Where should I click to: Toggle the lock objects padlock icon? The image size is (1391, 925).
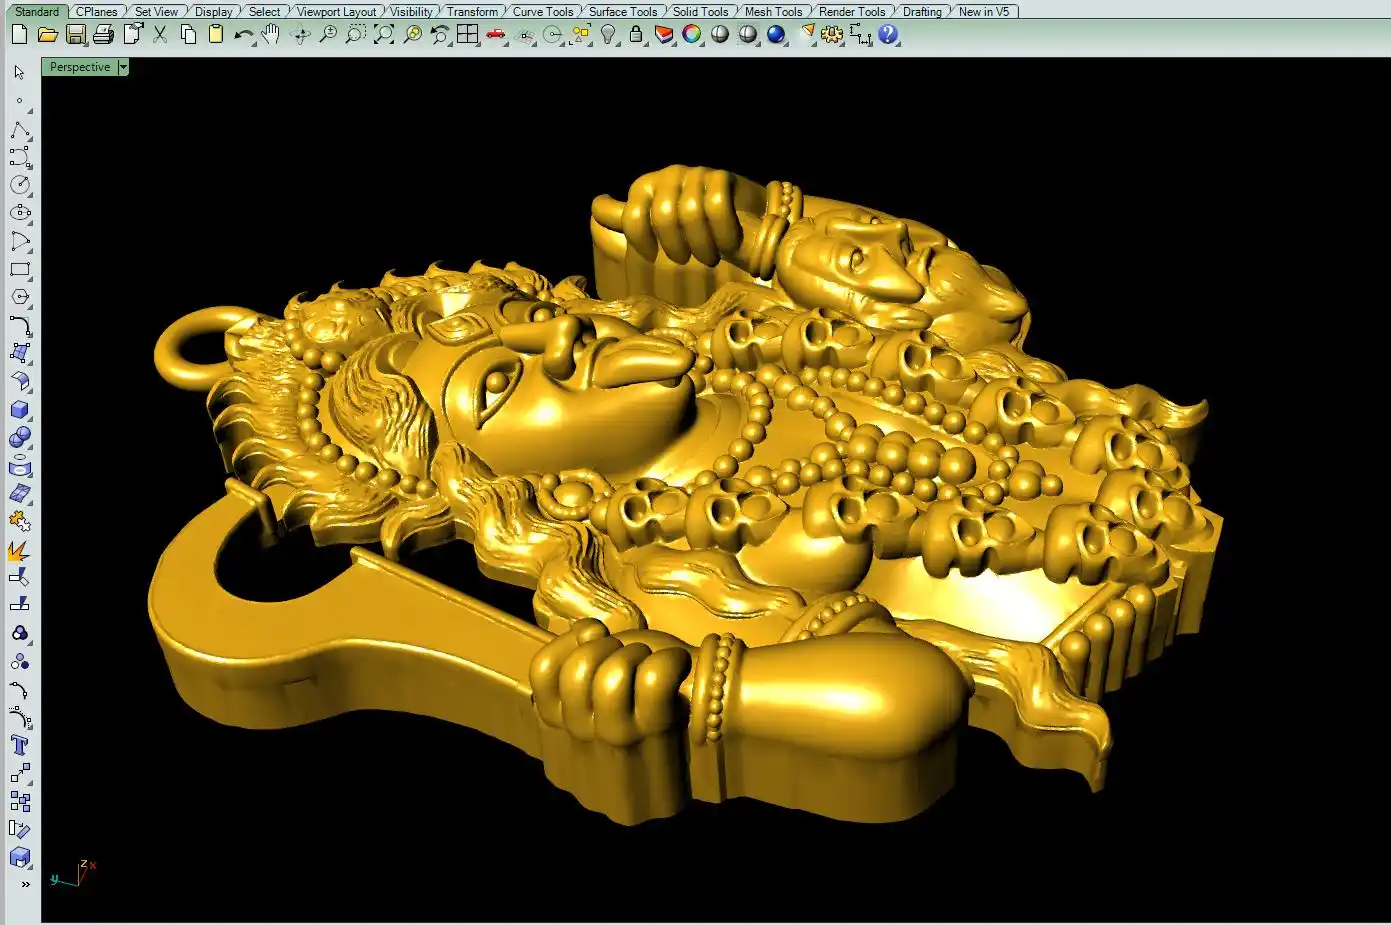[635, 35]
